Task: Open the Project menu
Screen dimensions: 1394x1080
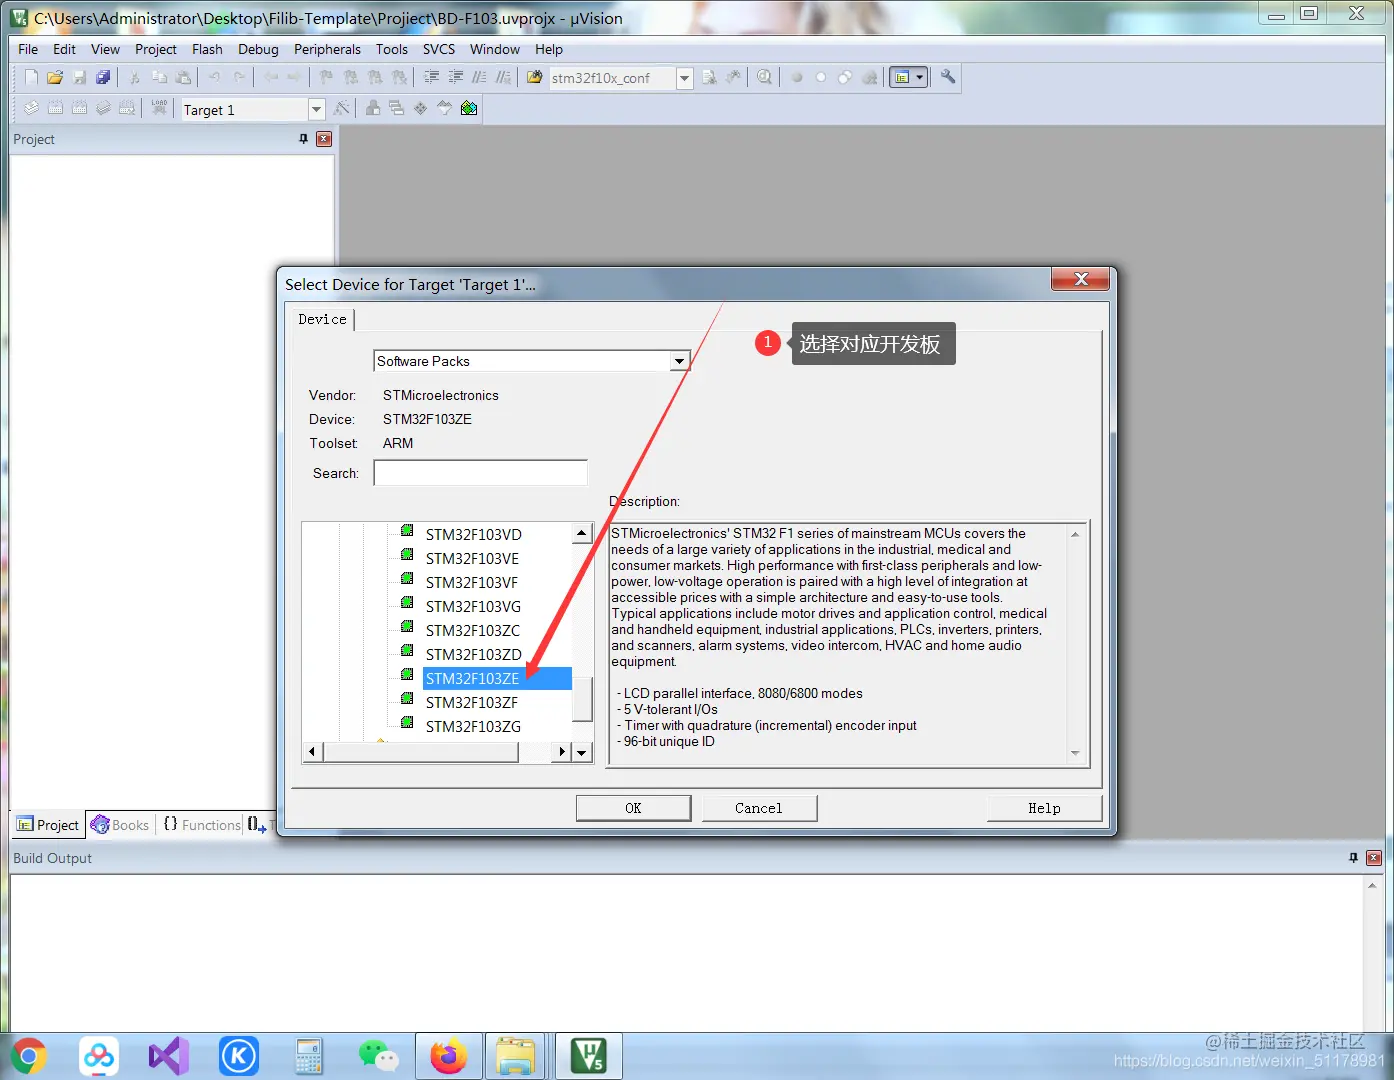Action: [x=156, y=49]
